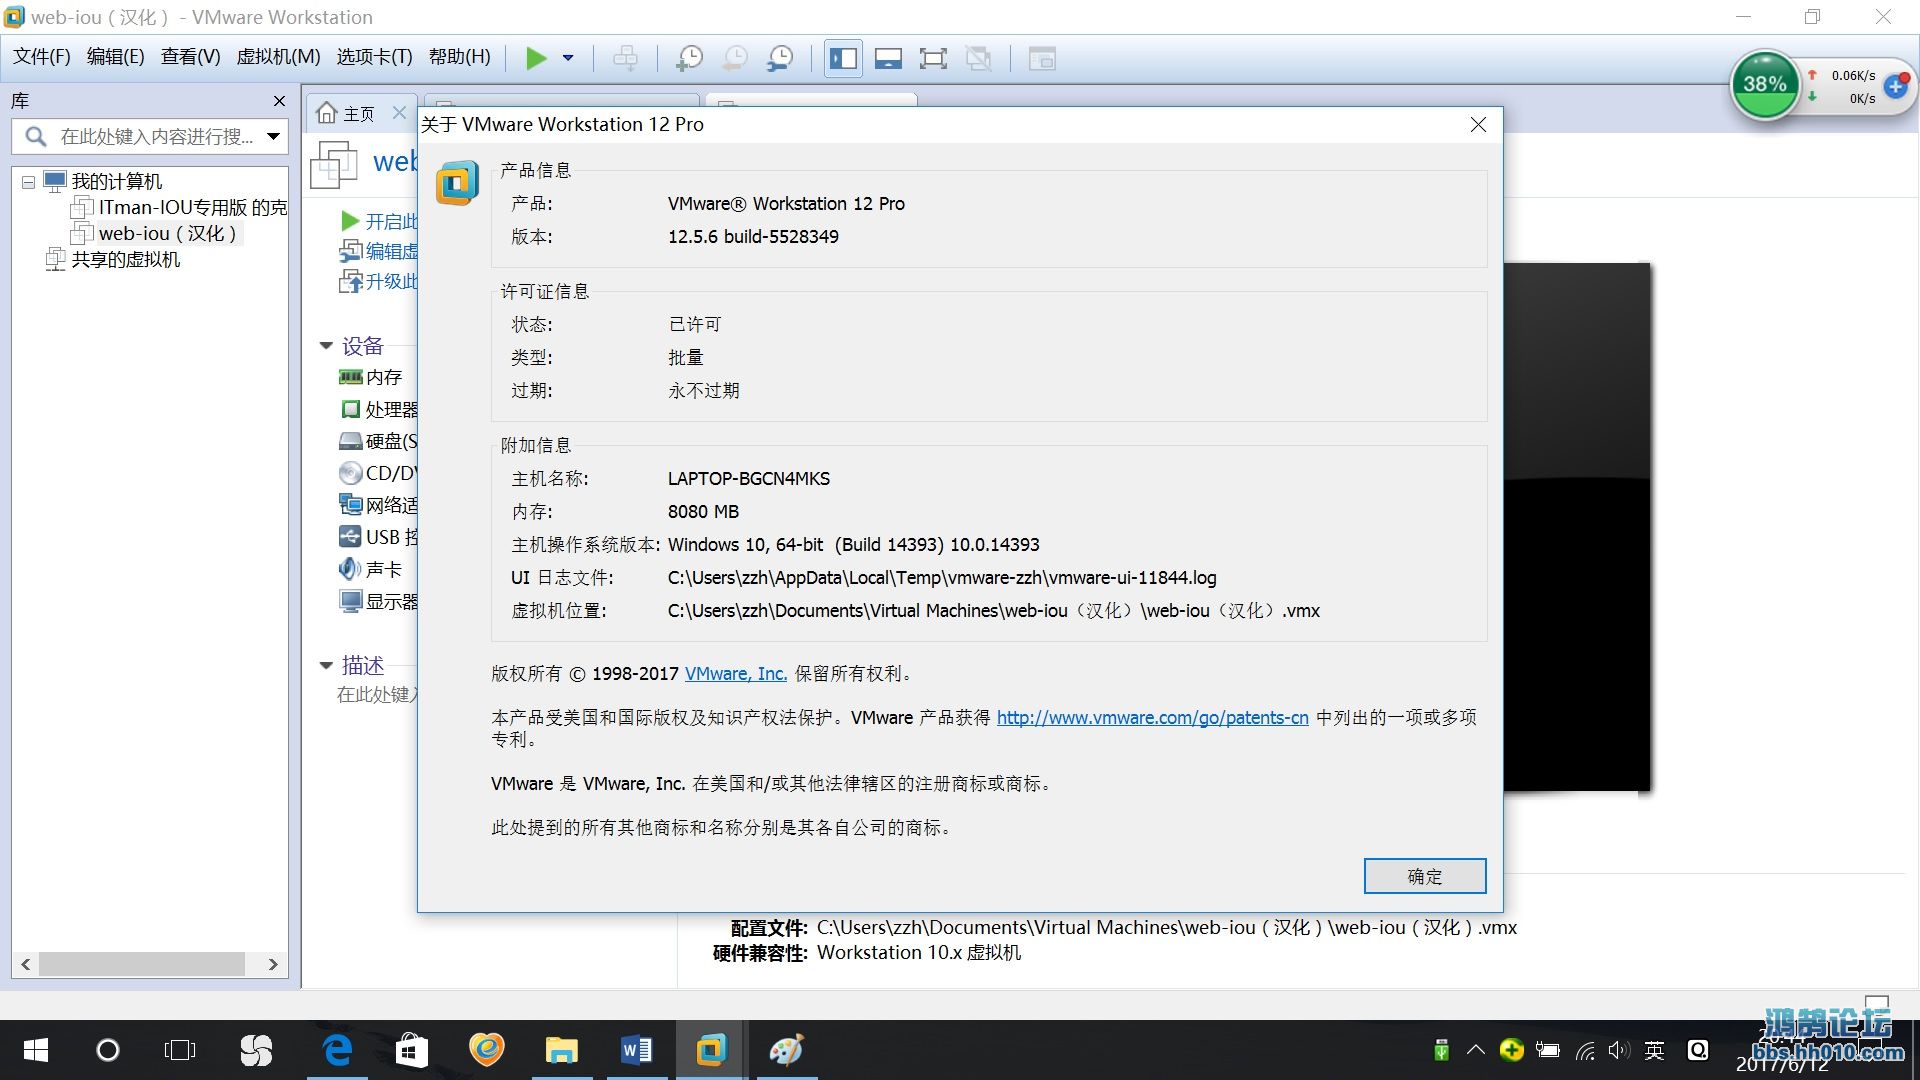Click 编辑虚拟机设置 link
1920x1080 pixels.
click(380, 251)
